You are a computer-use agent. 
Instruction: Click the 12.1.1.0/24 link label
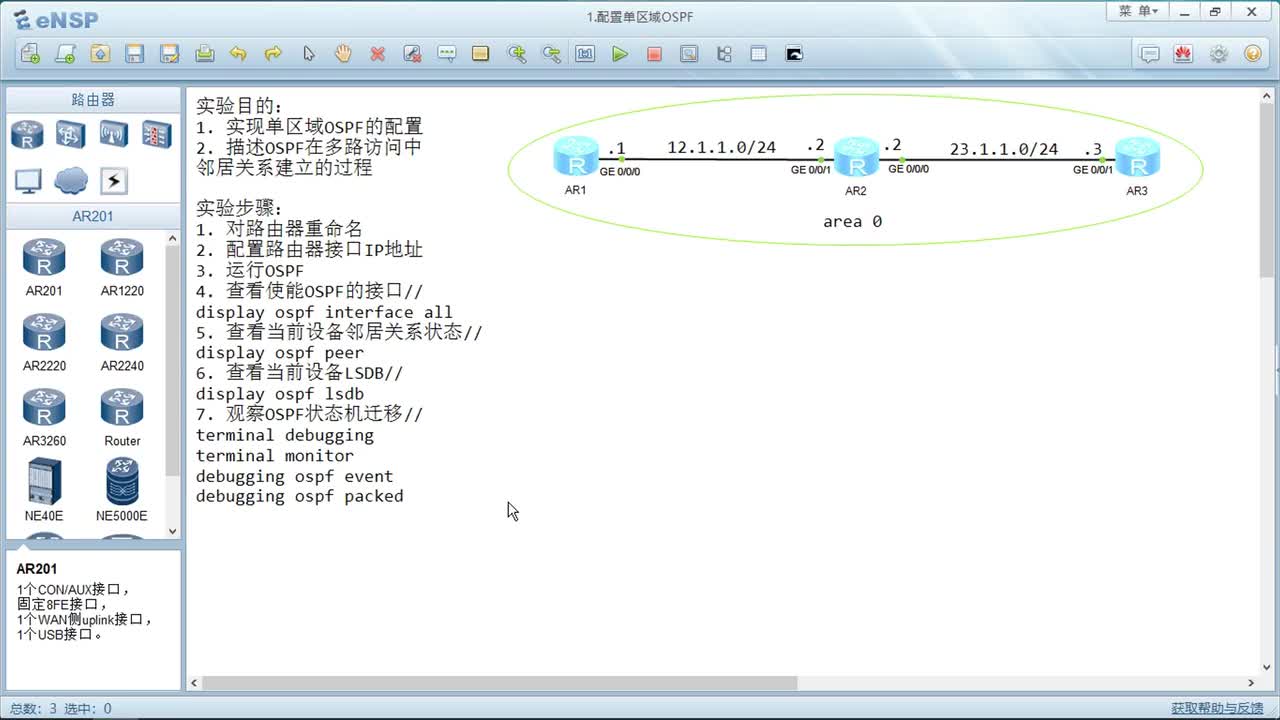[x=721, y=147]
